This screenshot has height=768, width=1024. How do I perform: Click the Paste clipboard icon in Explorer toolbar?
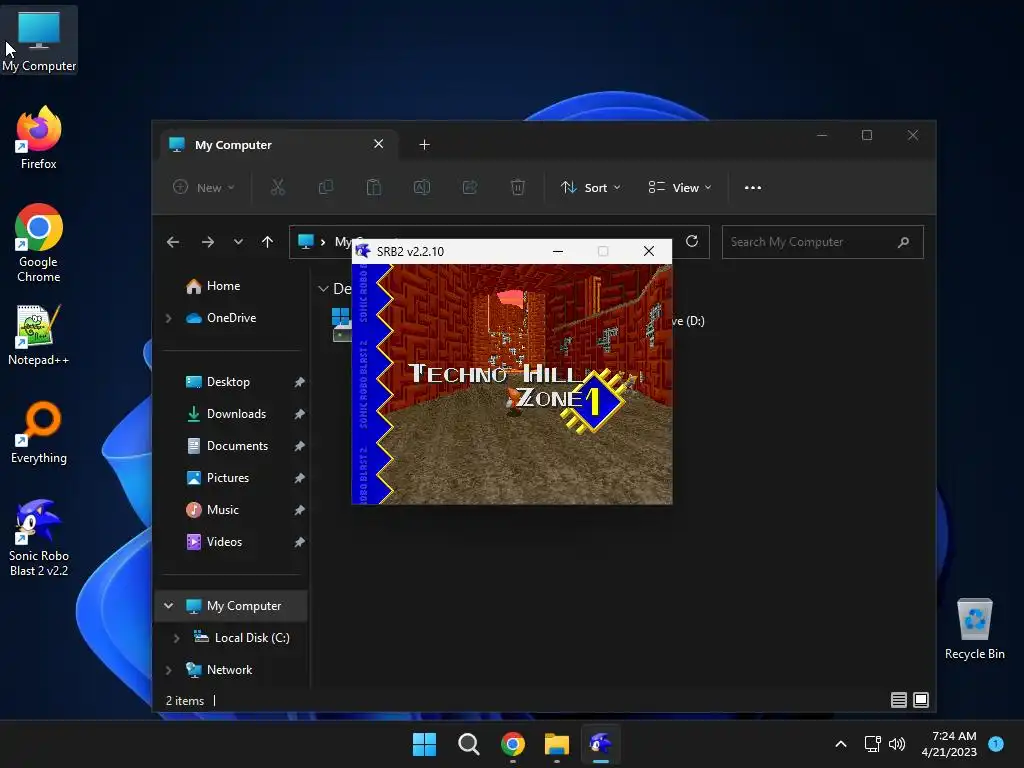374,187
